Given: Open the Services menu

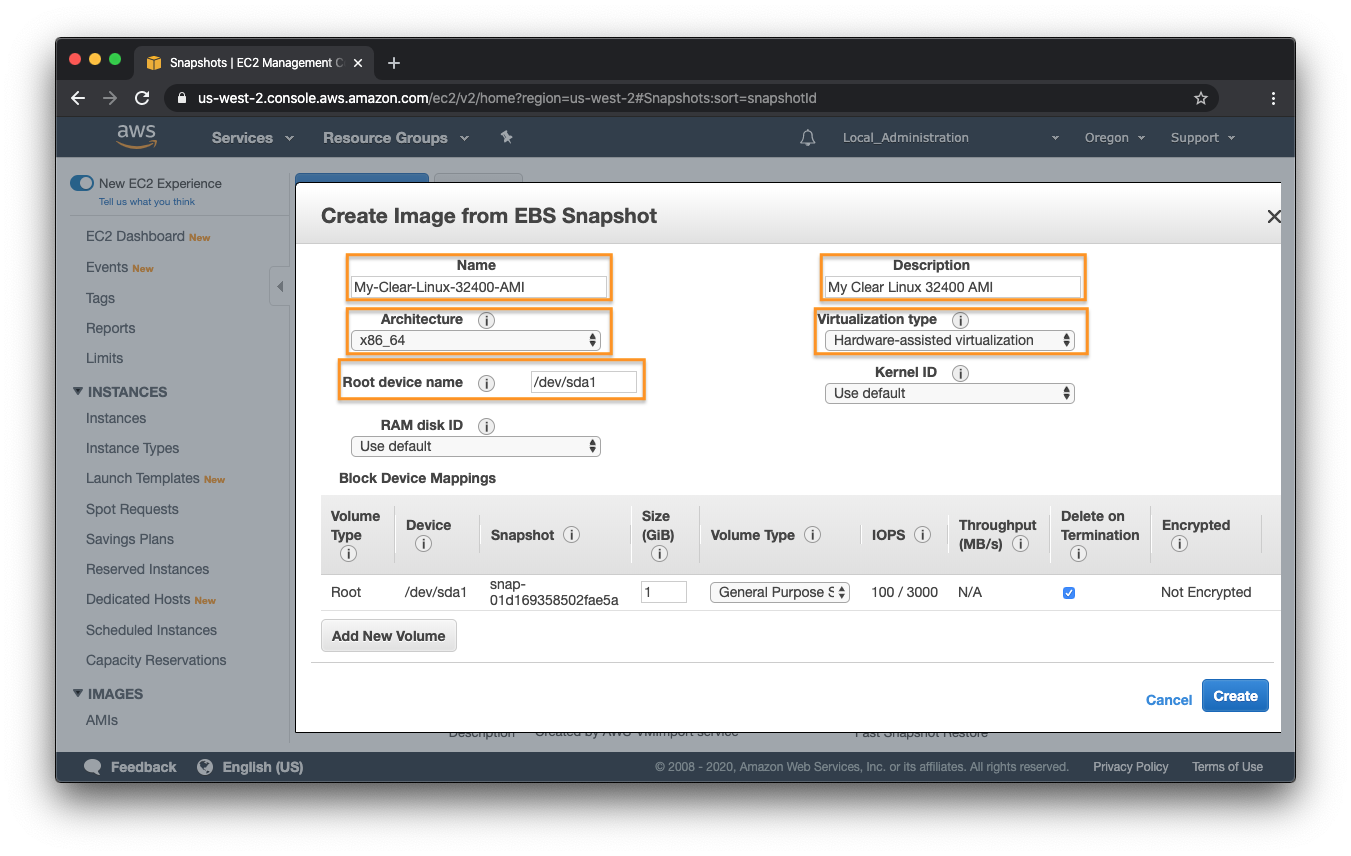Looking at the screenshot, I should (253, 138).
